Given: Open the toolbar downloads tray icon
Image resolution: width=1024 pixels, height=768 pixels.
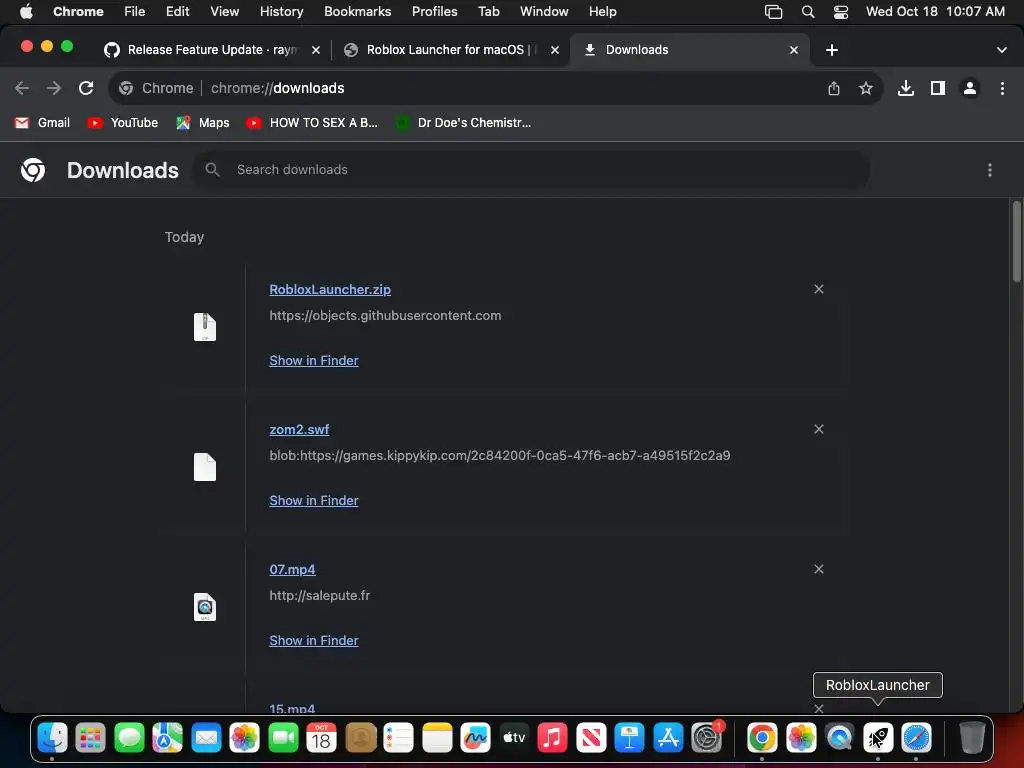Looking at the screenshot, I should coord(906,88).
